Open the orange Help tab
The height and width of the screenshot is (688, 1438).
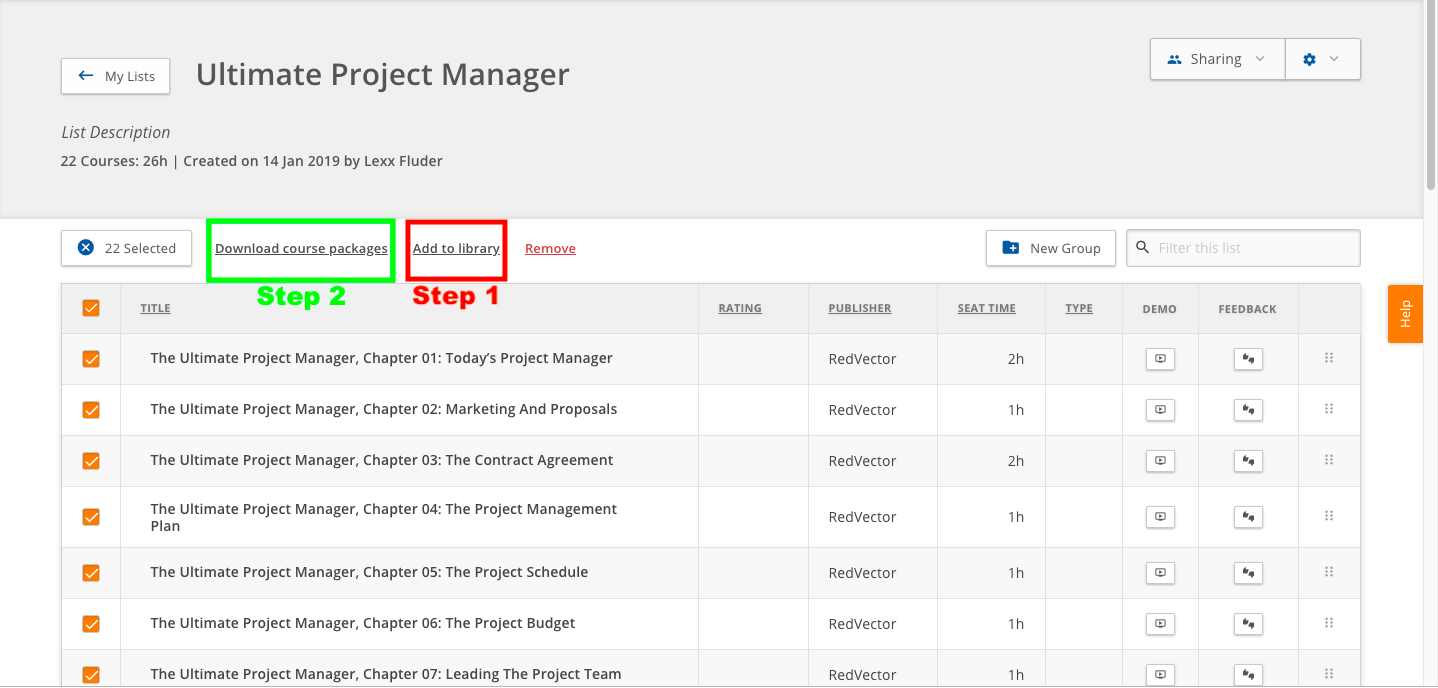(x=1405, y=314)
